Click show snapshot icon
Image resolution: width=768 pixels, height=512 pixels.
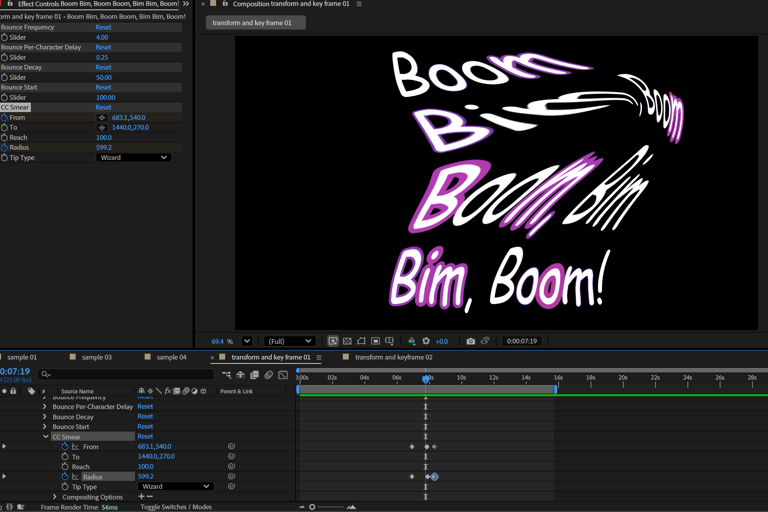485,341
